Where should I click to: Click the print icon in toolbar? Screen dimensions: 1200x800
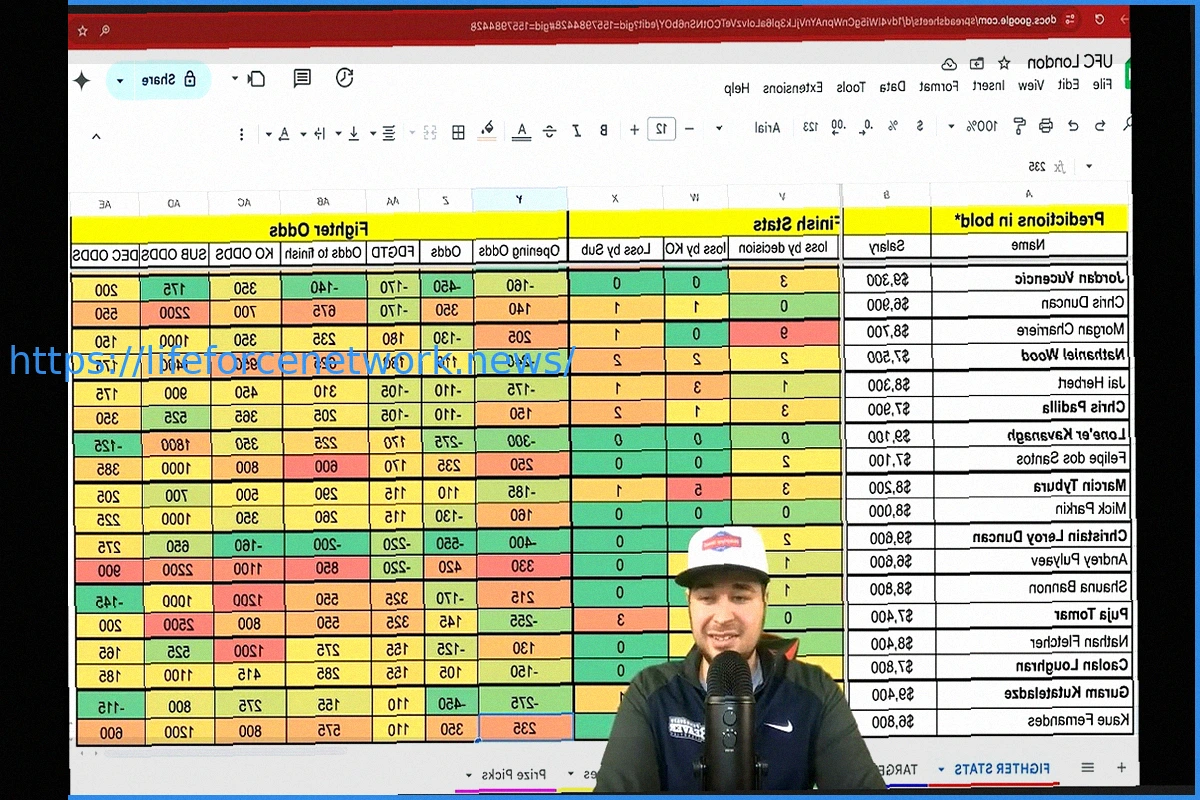click(1045, 127)
